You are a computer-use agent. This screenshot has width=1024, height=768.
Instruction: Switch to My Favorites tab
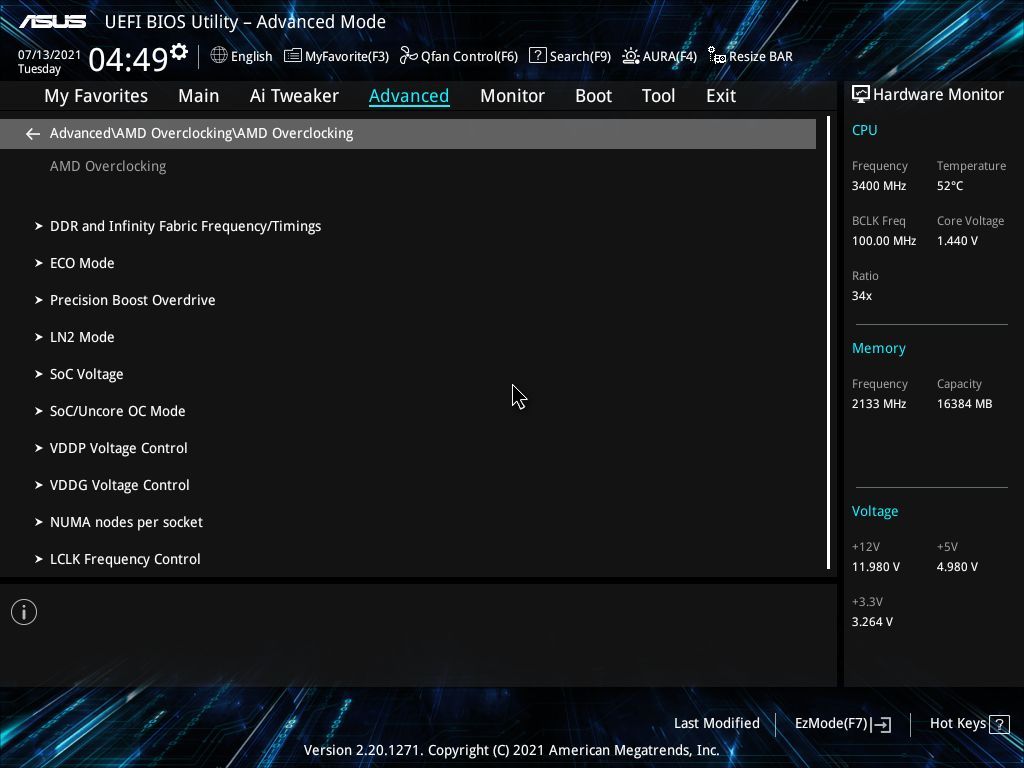pyautogui.click(x=96, y=96)
